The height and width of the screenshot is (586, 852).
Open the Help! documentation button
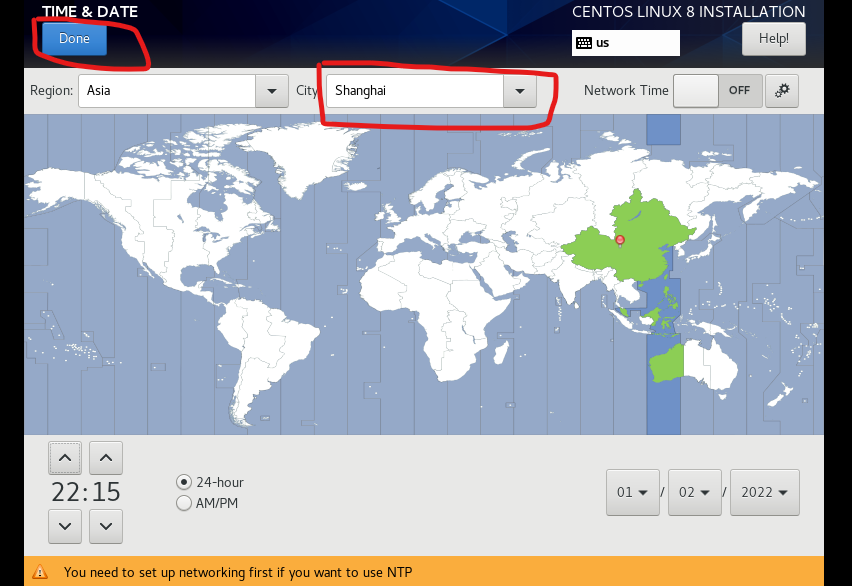tap(774, 39)
